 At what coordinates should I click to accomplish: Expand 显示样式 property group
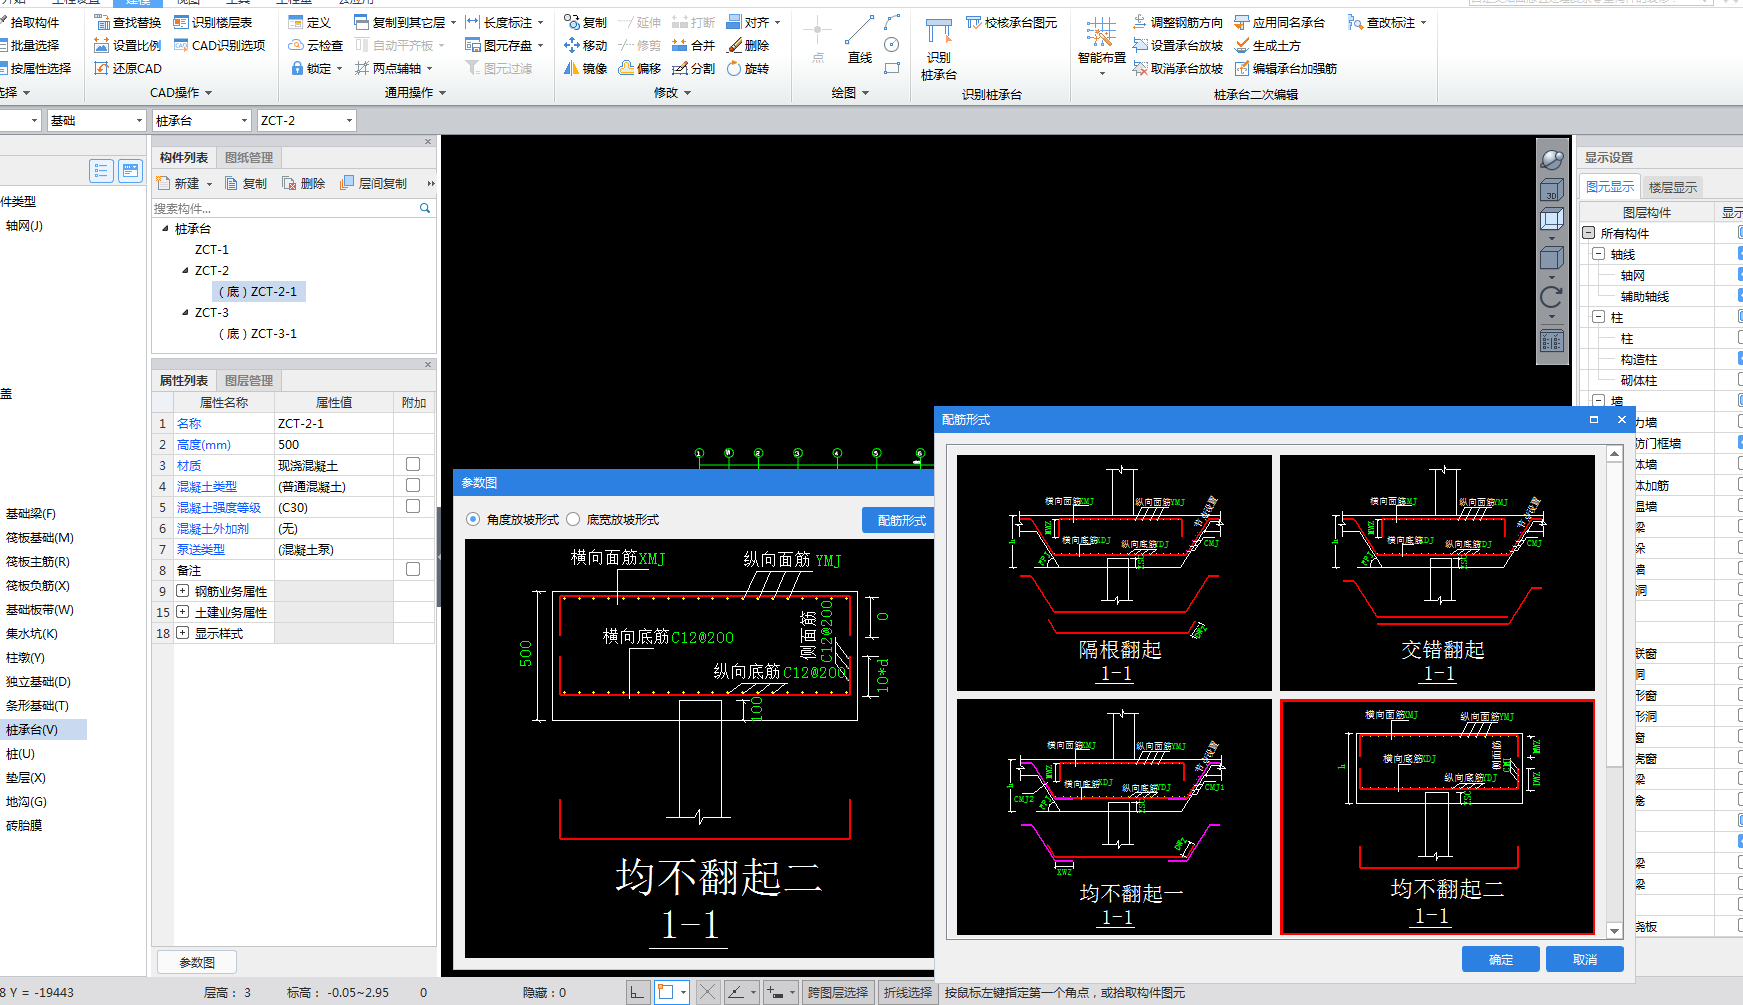coord(182,633)
